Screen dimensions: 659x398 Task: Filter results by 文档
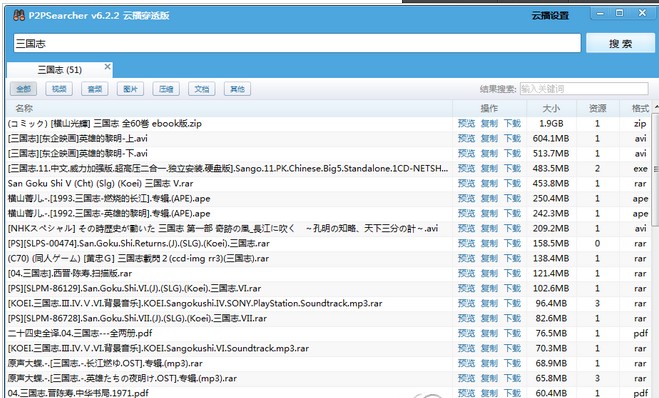(202, 89)
